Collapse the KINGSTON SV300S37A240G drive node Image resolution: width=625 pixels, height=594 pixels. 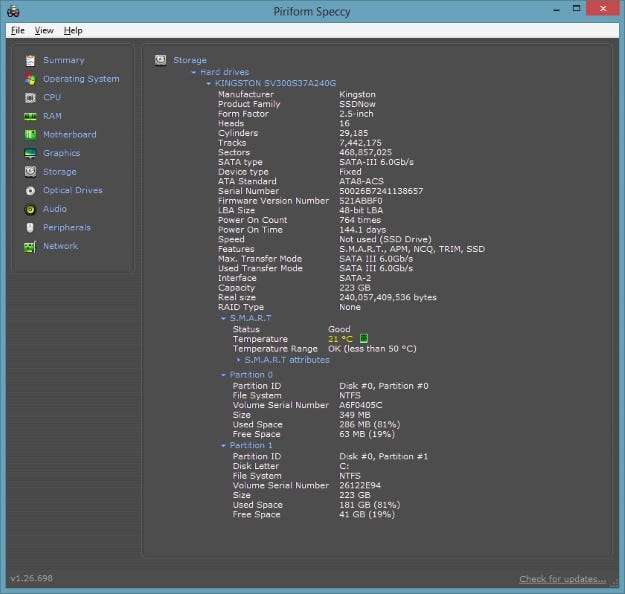208,83
